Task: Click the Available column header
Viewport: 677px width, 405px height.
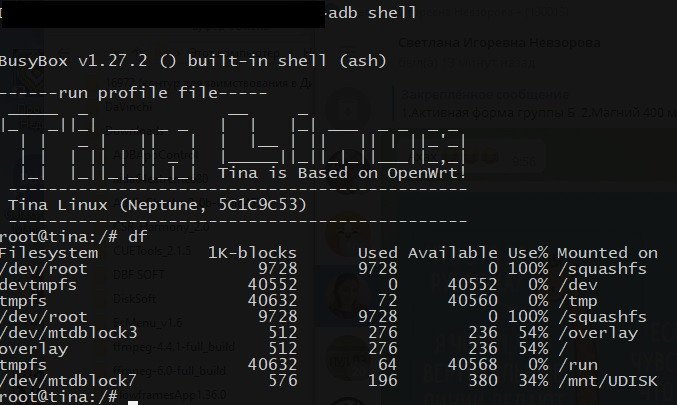Action: click(x=452, y=253)
